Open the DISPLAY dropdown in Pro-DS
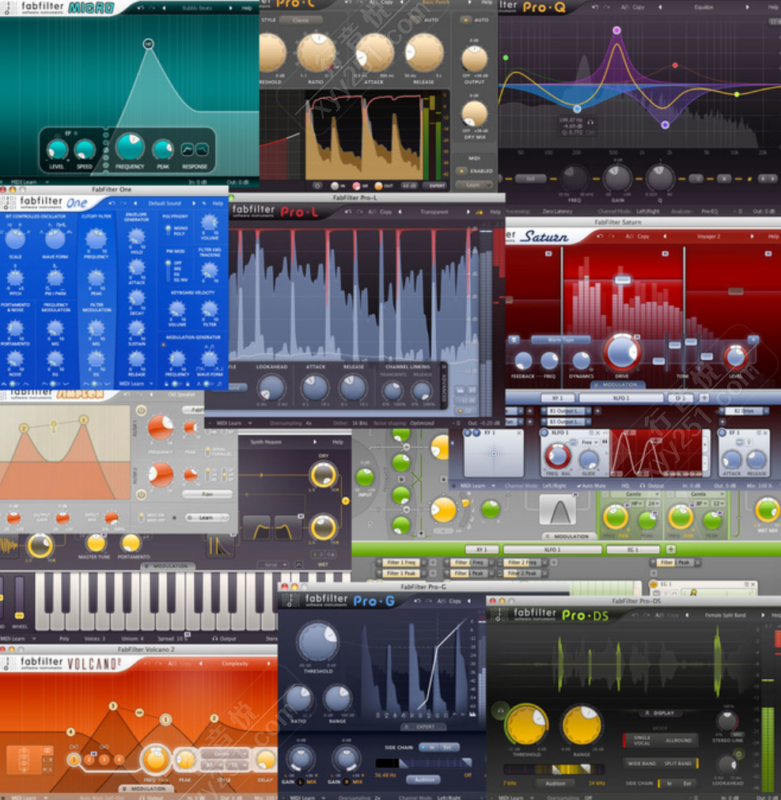 (663, 713)
